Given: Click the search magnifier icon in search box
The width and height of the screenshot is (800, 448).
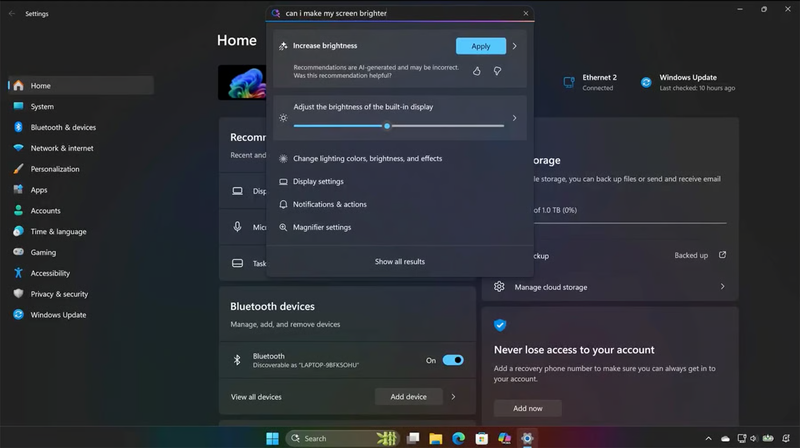Looking at the screenshot, I should point(276,13).
